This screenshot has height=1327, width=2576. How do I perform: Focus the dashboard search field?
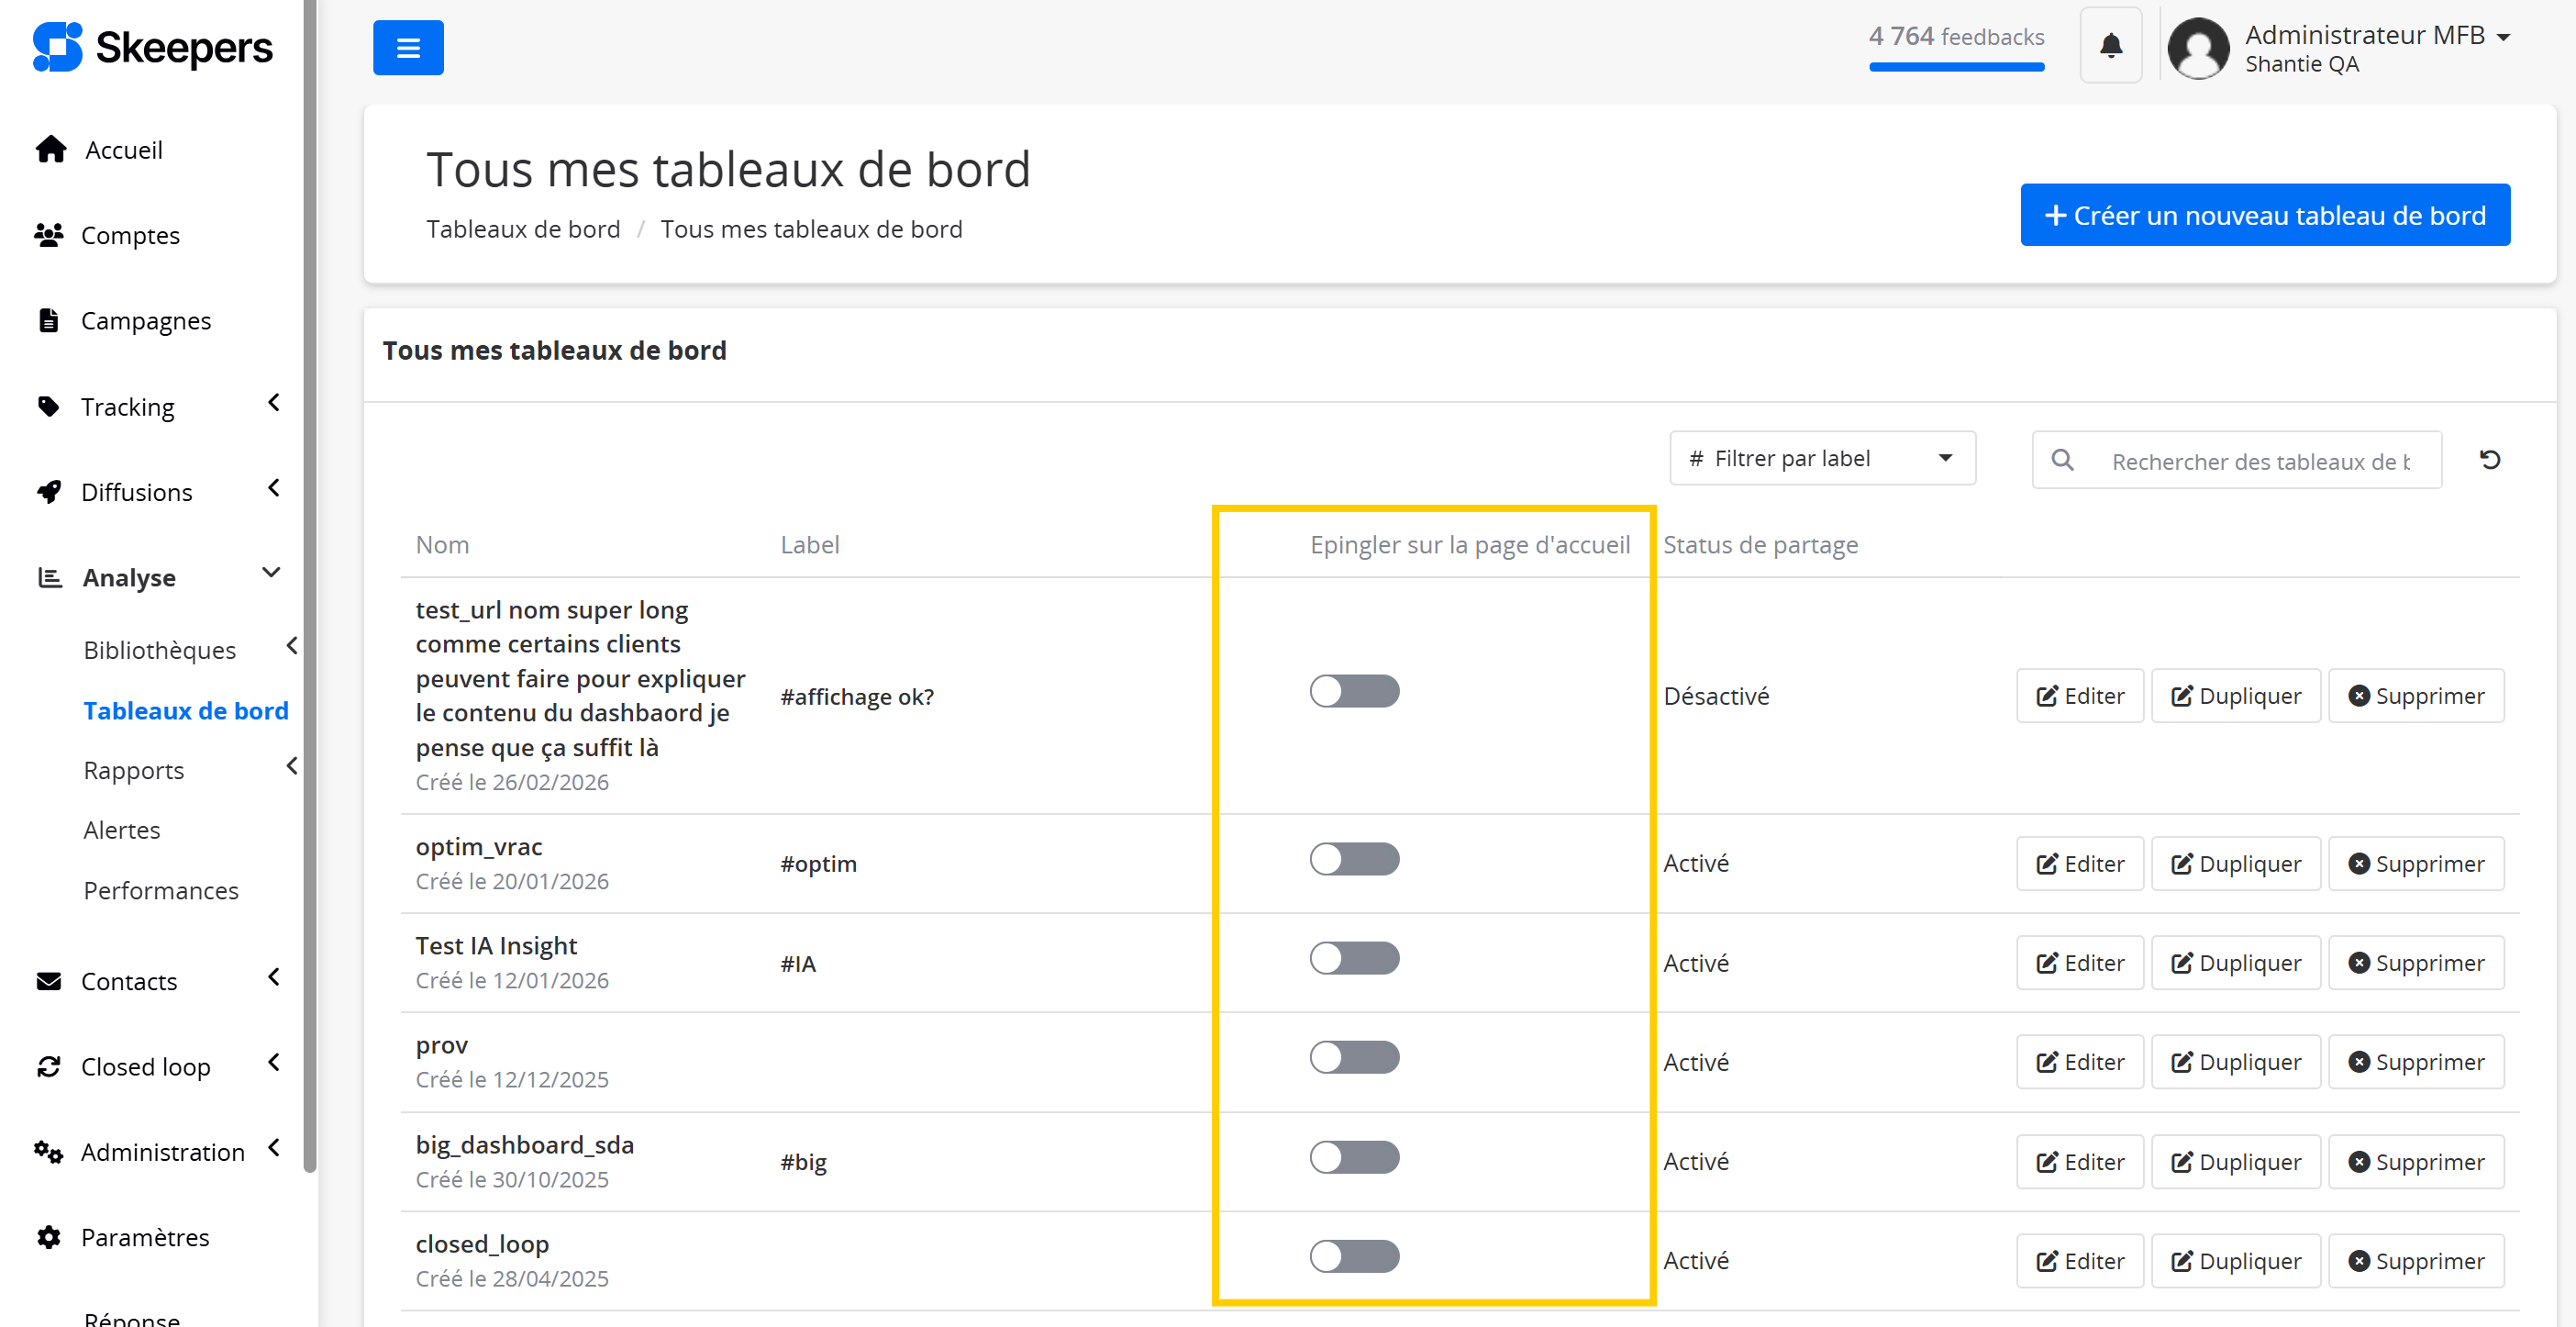pyautogui.click(x=2259, y=461)
